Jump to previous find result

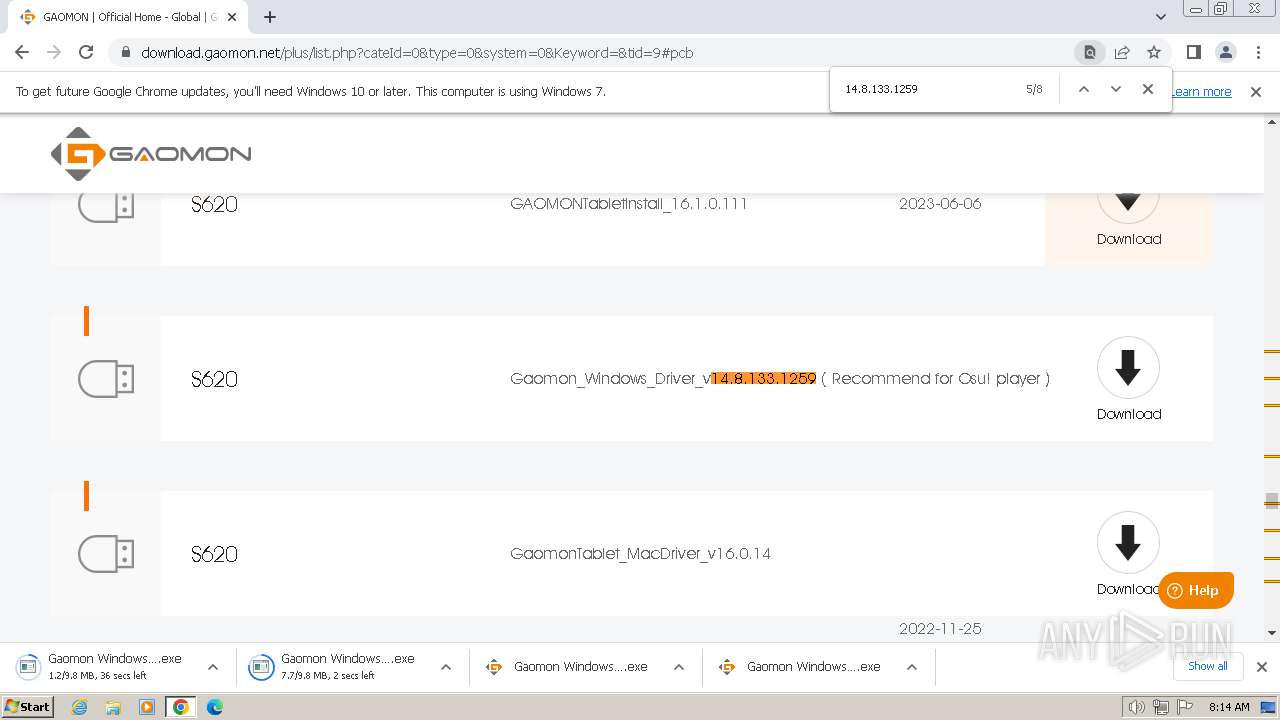1083,89
